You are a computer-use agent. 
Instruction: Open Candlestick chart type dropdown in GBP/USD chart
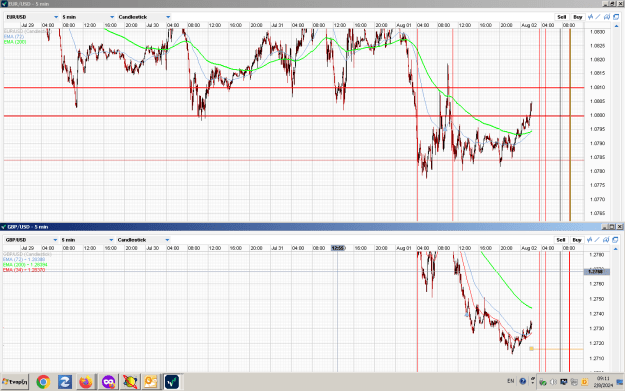[143, 240]
